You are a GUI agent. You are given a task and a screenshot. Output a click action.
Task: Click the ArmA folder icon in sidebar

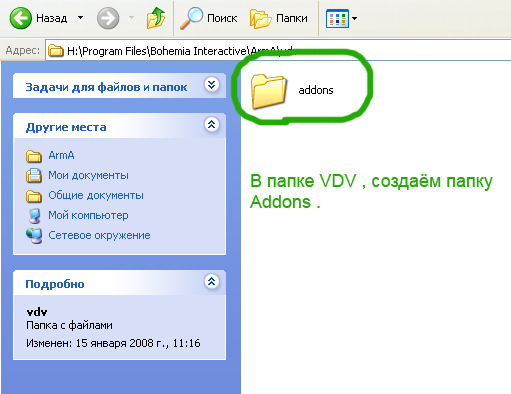point(34,156)
